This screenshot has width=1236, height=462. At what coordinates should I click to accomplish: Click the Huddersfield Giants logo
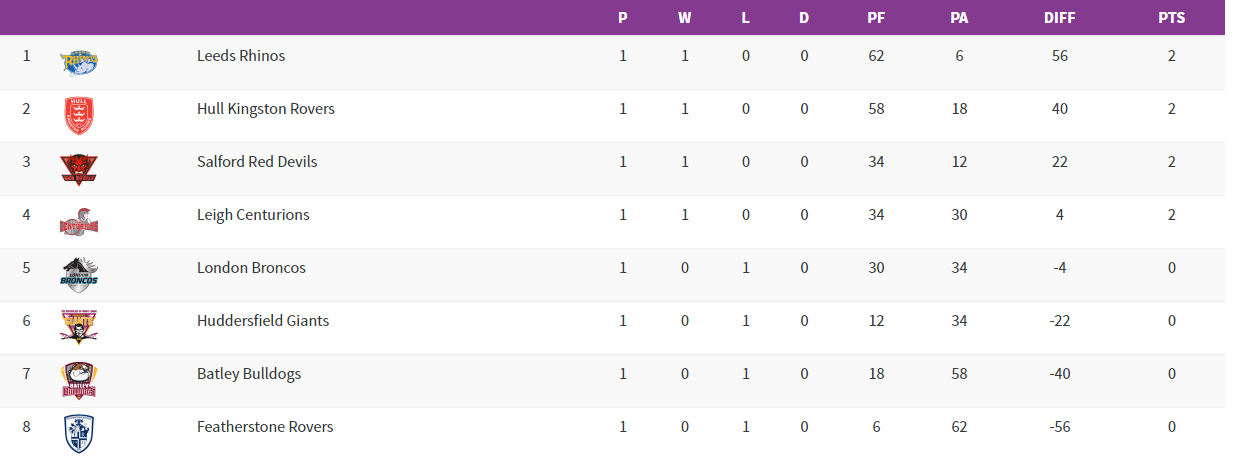pyautogui.click(x=79, y=327)
